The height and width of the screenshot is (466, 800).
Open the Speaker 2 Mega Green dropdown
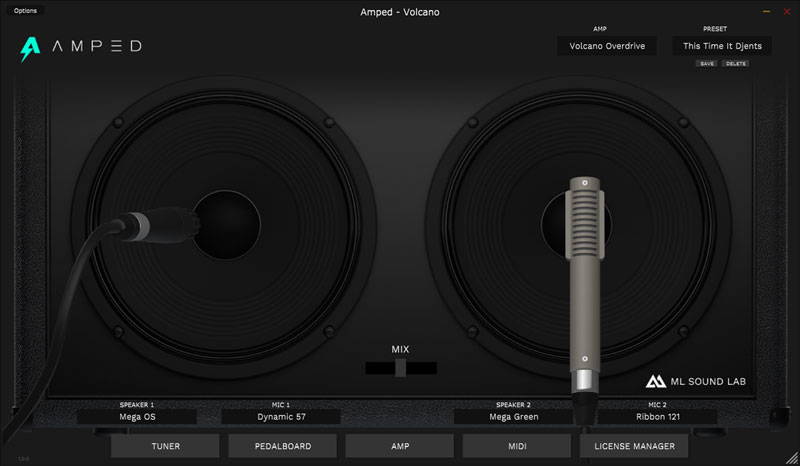(513, 416)
